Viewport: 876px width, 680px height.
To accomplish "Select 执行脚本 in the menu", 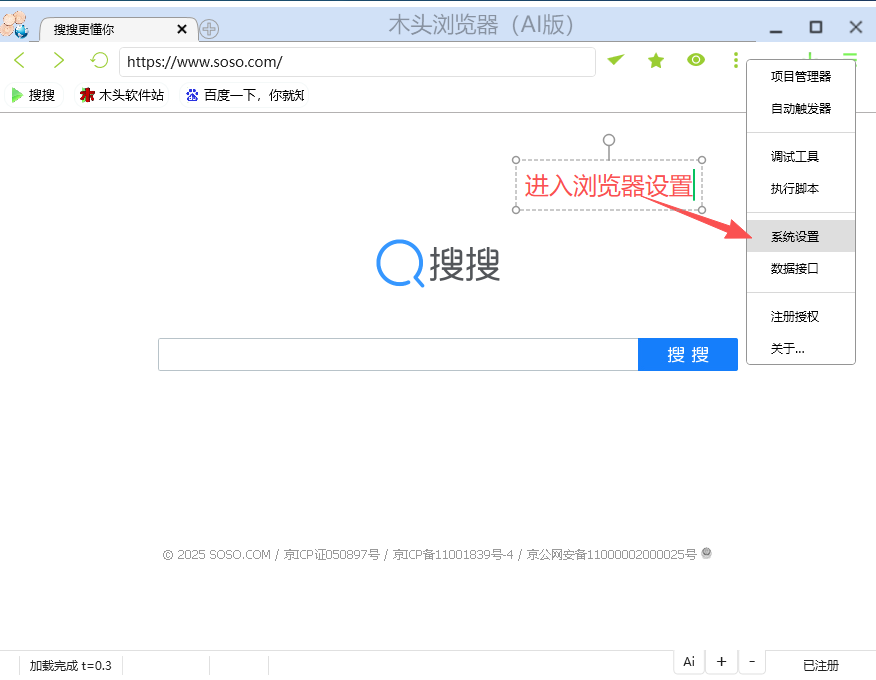I will [801, 188].
